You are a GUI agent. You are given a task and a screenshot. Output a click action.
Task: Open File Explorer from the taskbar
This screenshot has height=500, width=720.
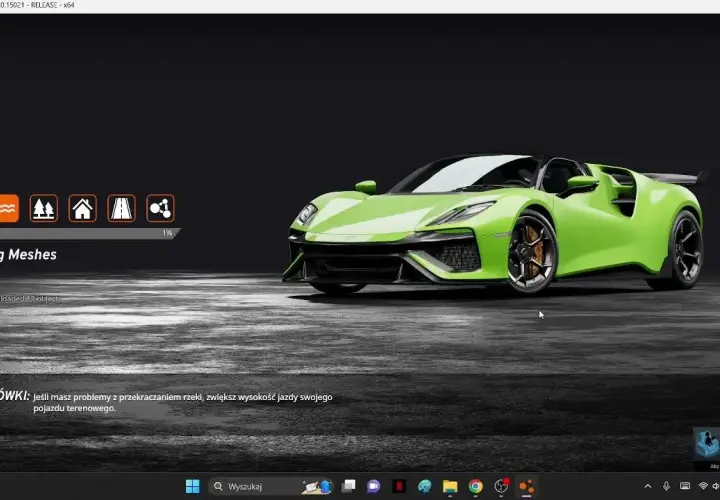pos(450,486)
